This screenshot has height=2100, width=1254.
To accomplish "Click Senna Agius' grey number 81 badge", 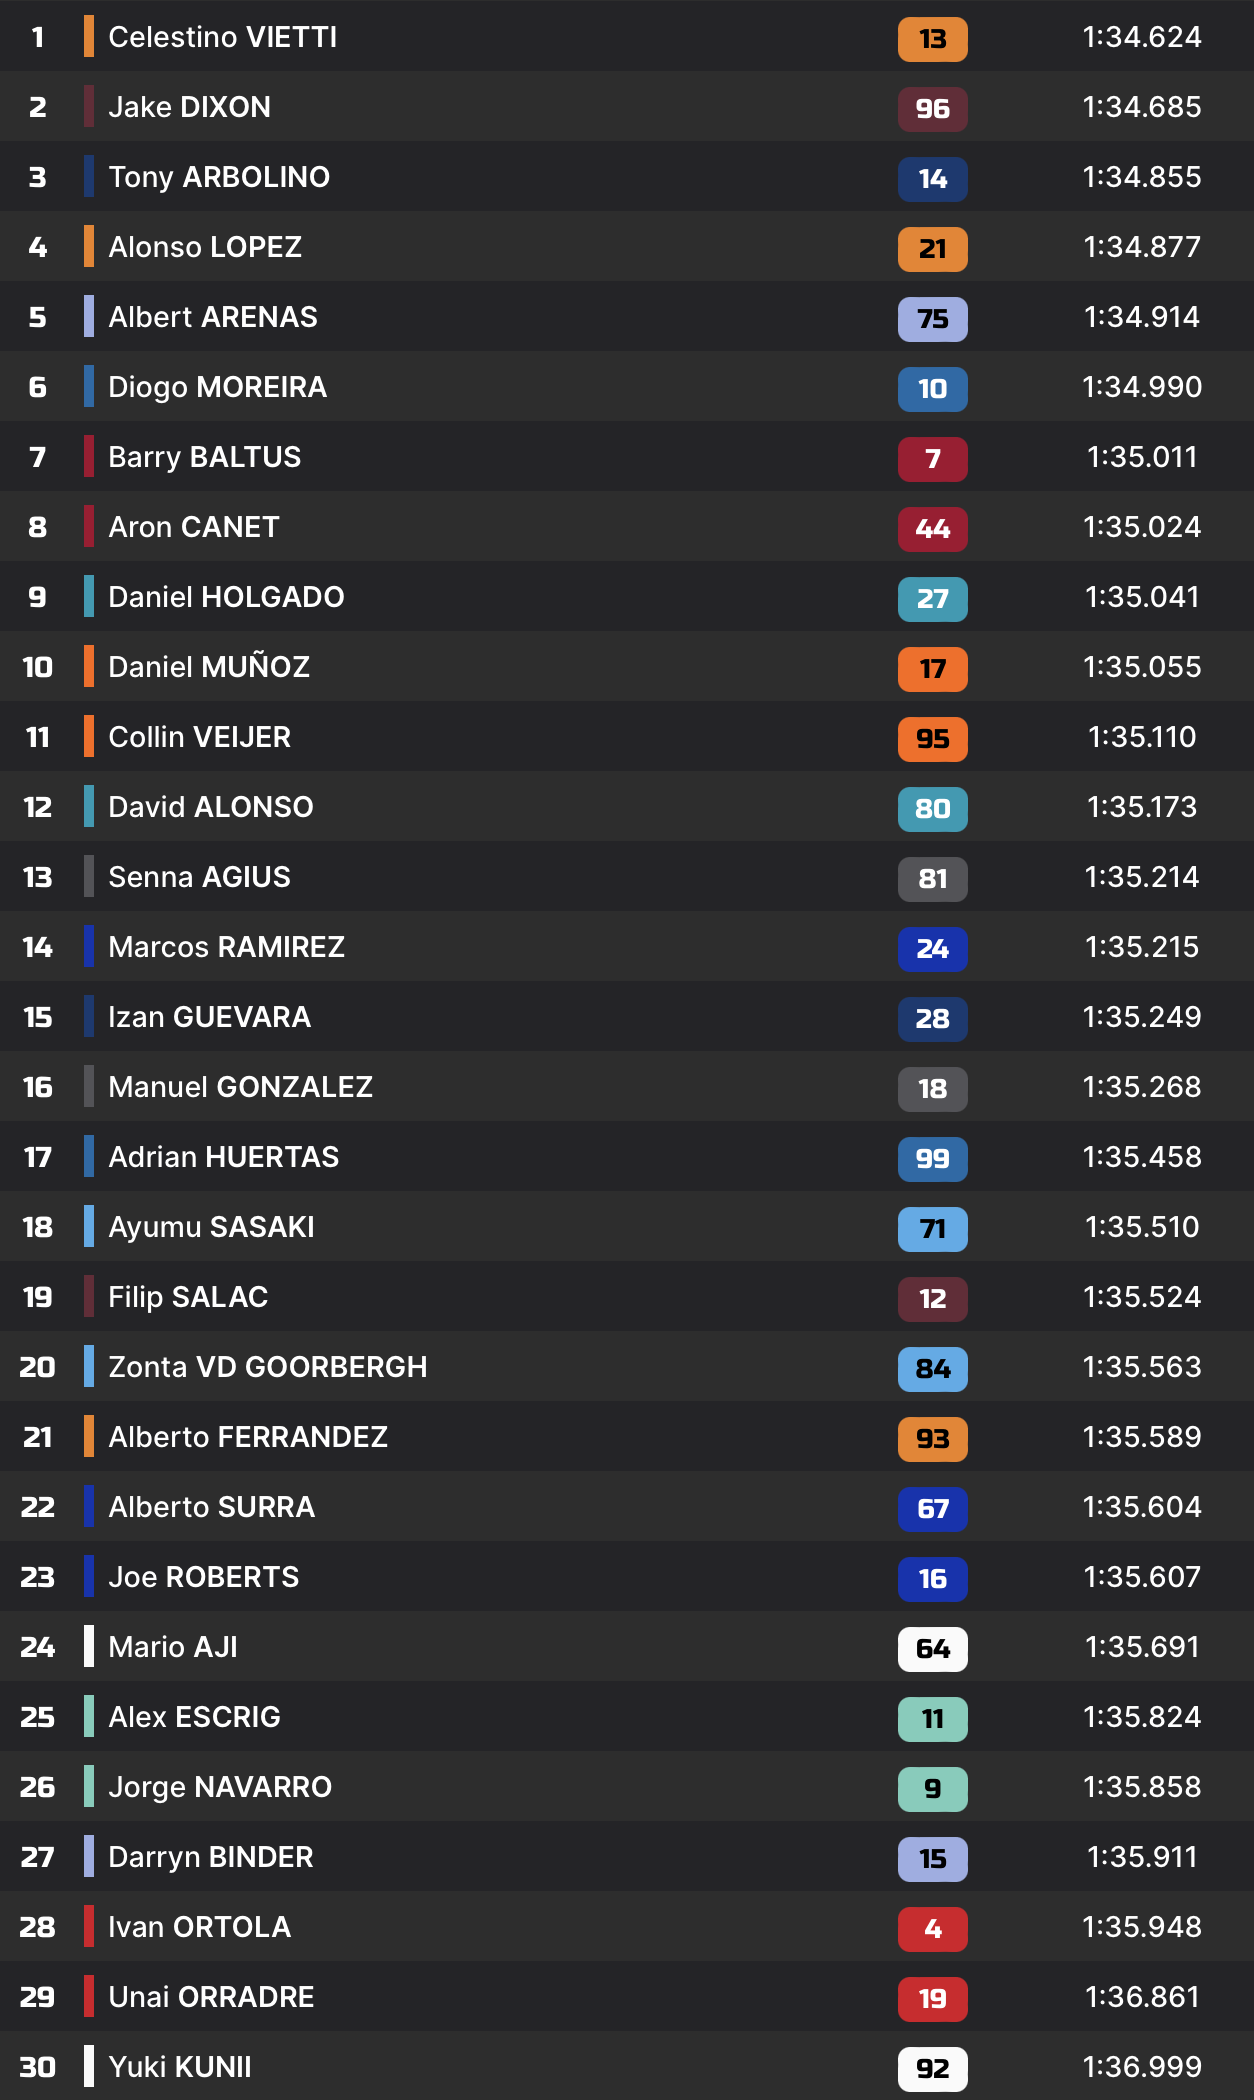I will pos(932,879).
